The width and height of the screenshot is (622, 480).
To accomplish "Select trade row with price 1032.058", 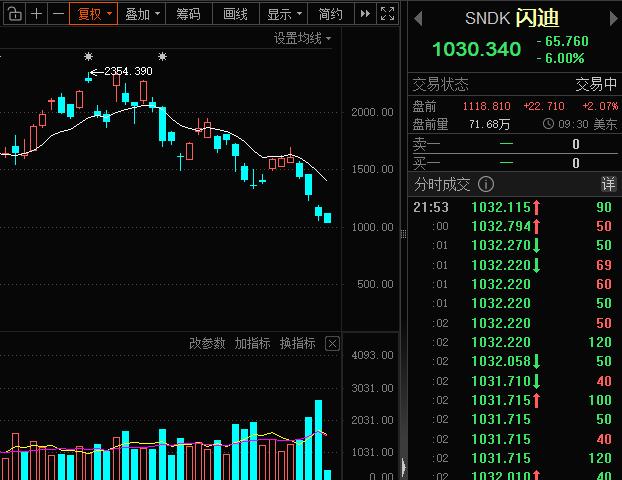I will coord(514,361).
